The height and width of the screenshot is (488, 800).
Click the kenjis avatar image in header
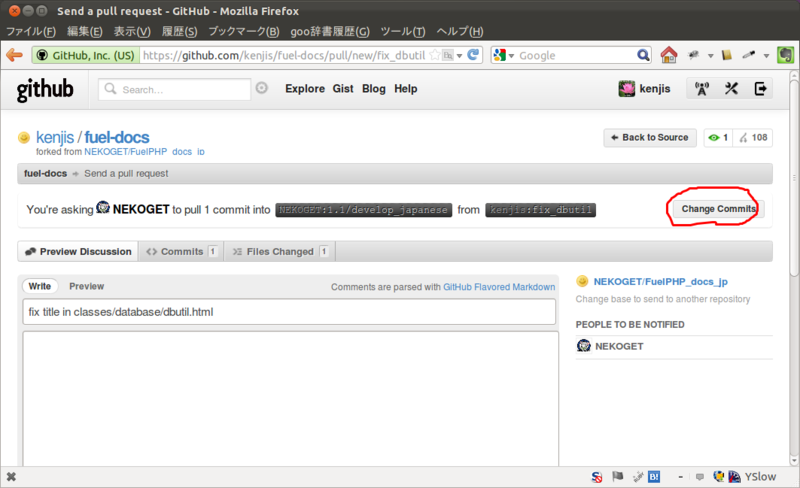[x=626, y=89]
